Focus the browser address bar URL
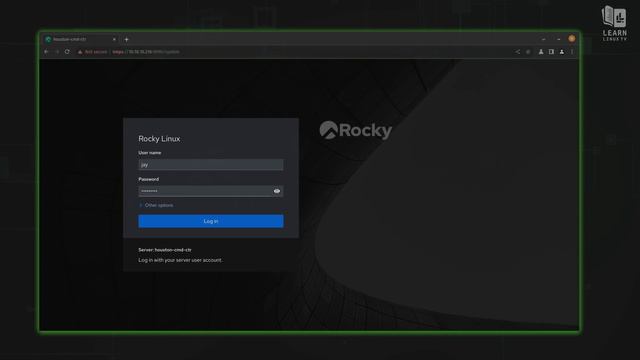The image size is (640, 360). pos(146,52)
